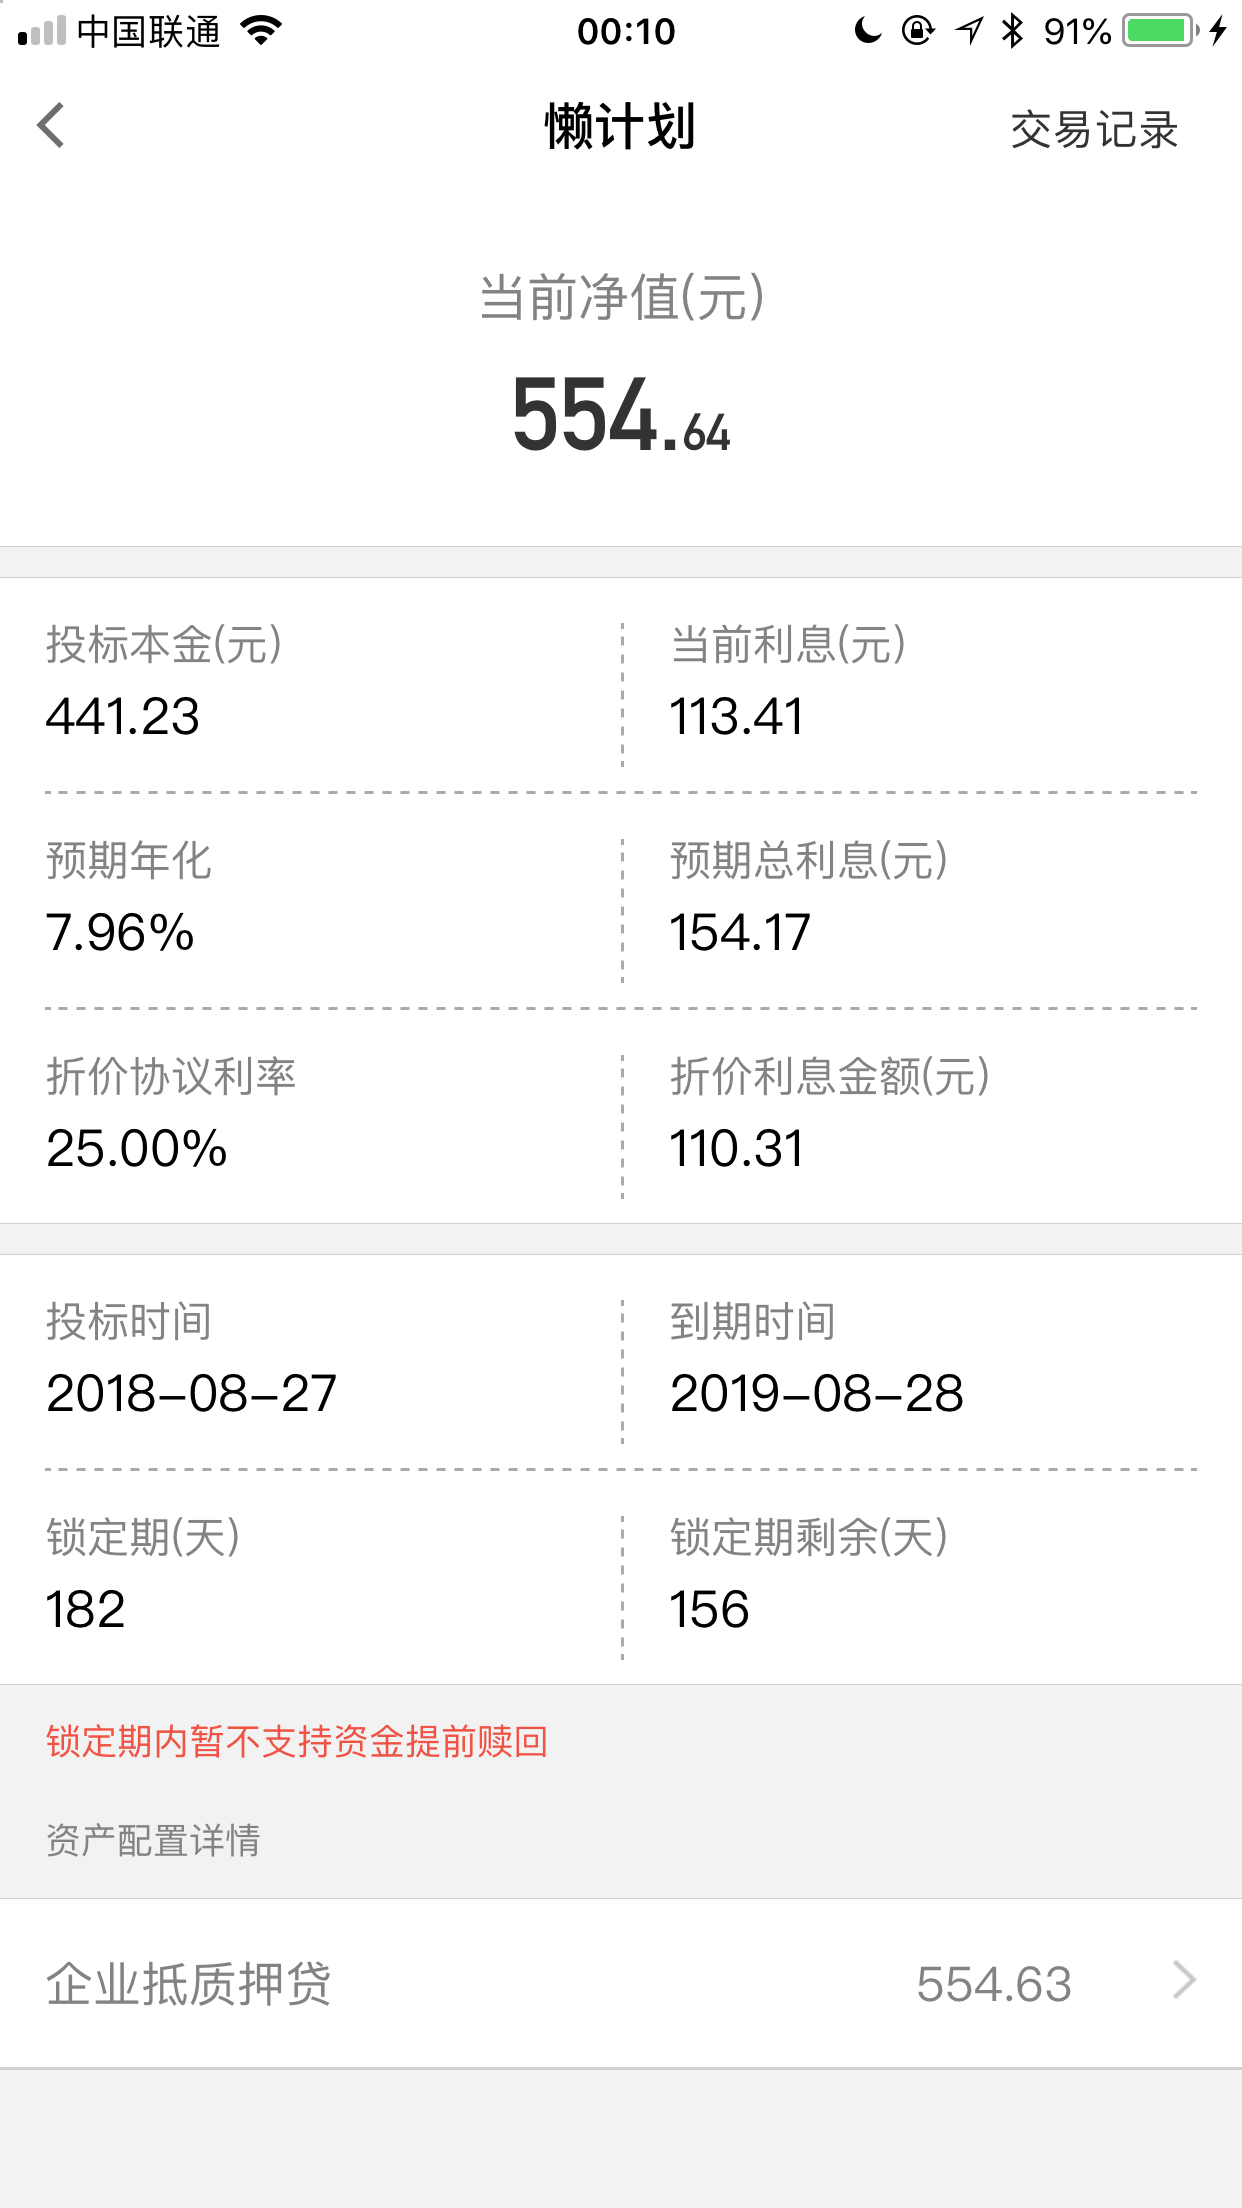The height and width of the screenshot is (2208, 1242).
Task: Open 交易记录 transaction records
Action: [x=1094, y=130]
